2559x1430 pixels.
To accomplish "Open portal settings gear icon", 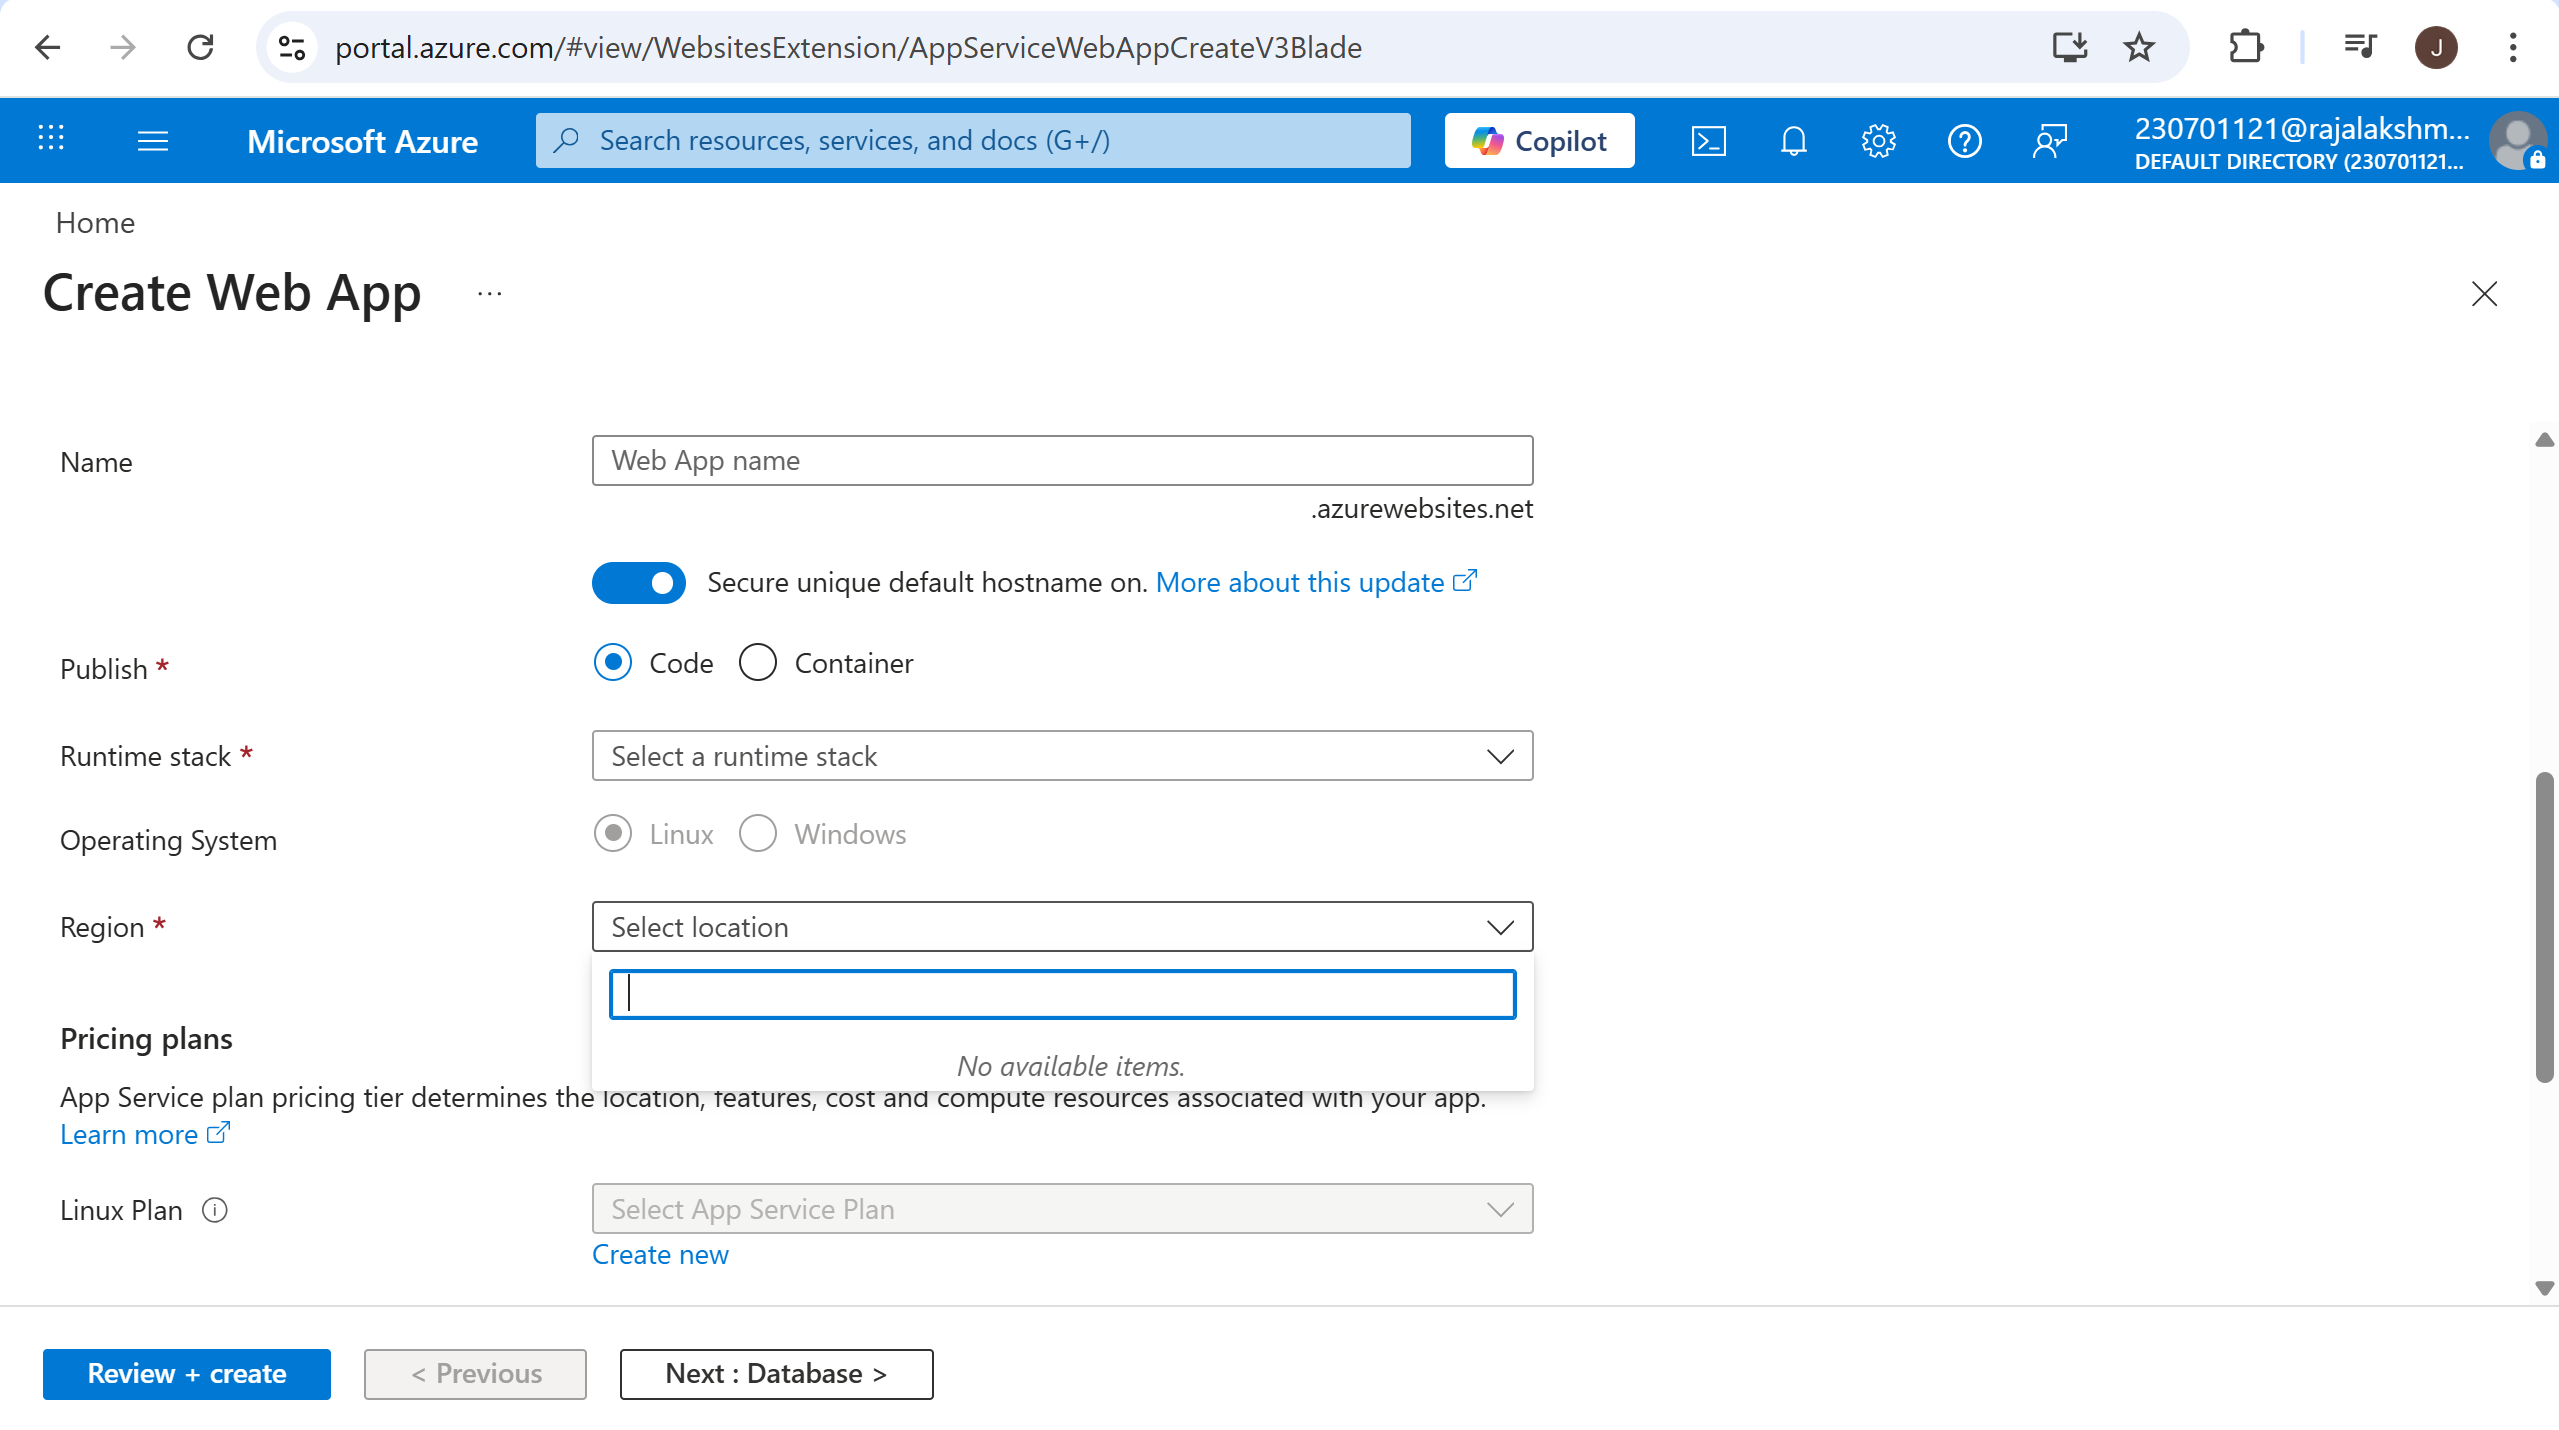I will point(1878,141).
